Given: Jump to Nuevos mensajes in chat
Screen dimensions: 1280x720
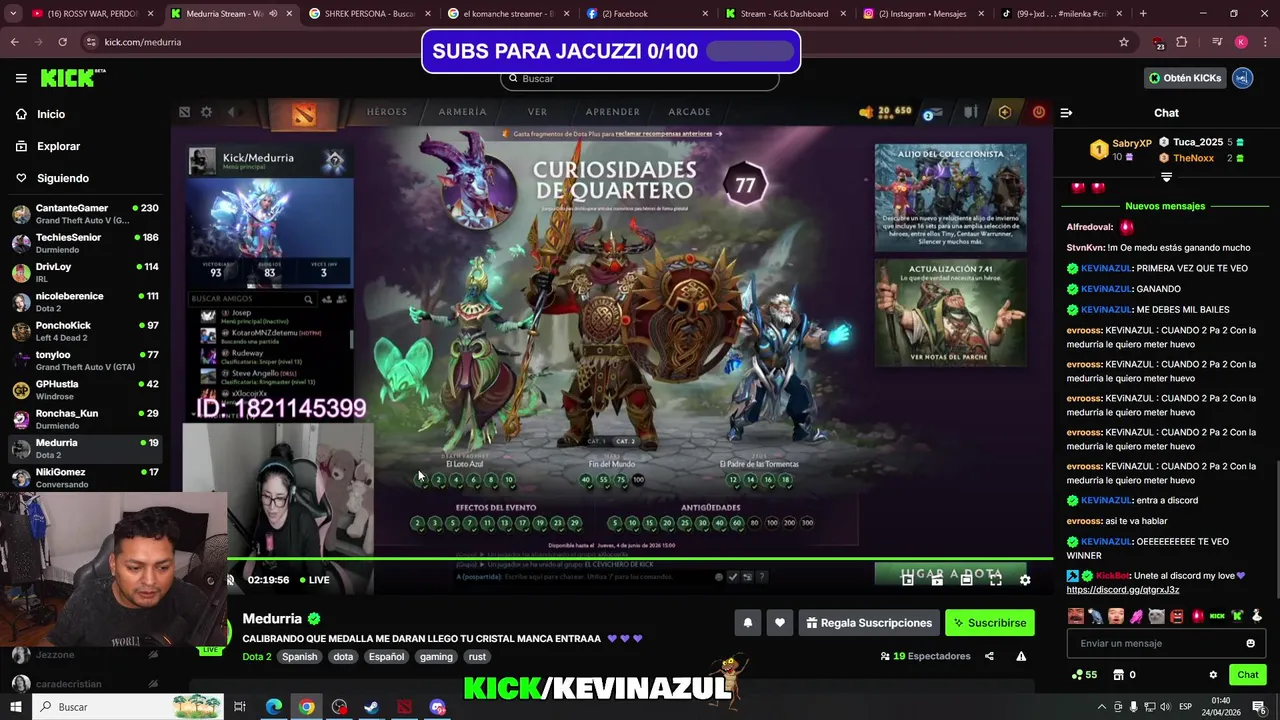Looking at the screenshot, I should click(x=1165, y=206).
